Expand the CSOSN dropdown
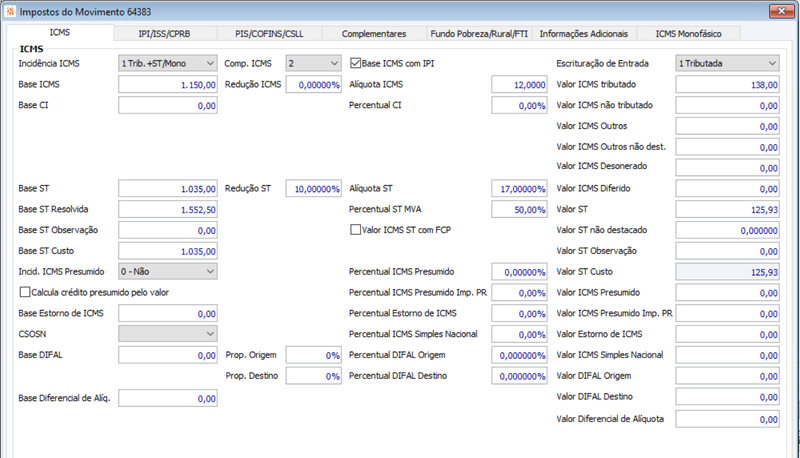The width and height of the screenshot is (800, 458). click(168, 334)
